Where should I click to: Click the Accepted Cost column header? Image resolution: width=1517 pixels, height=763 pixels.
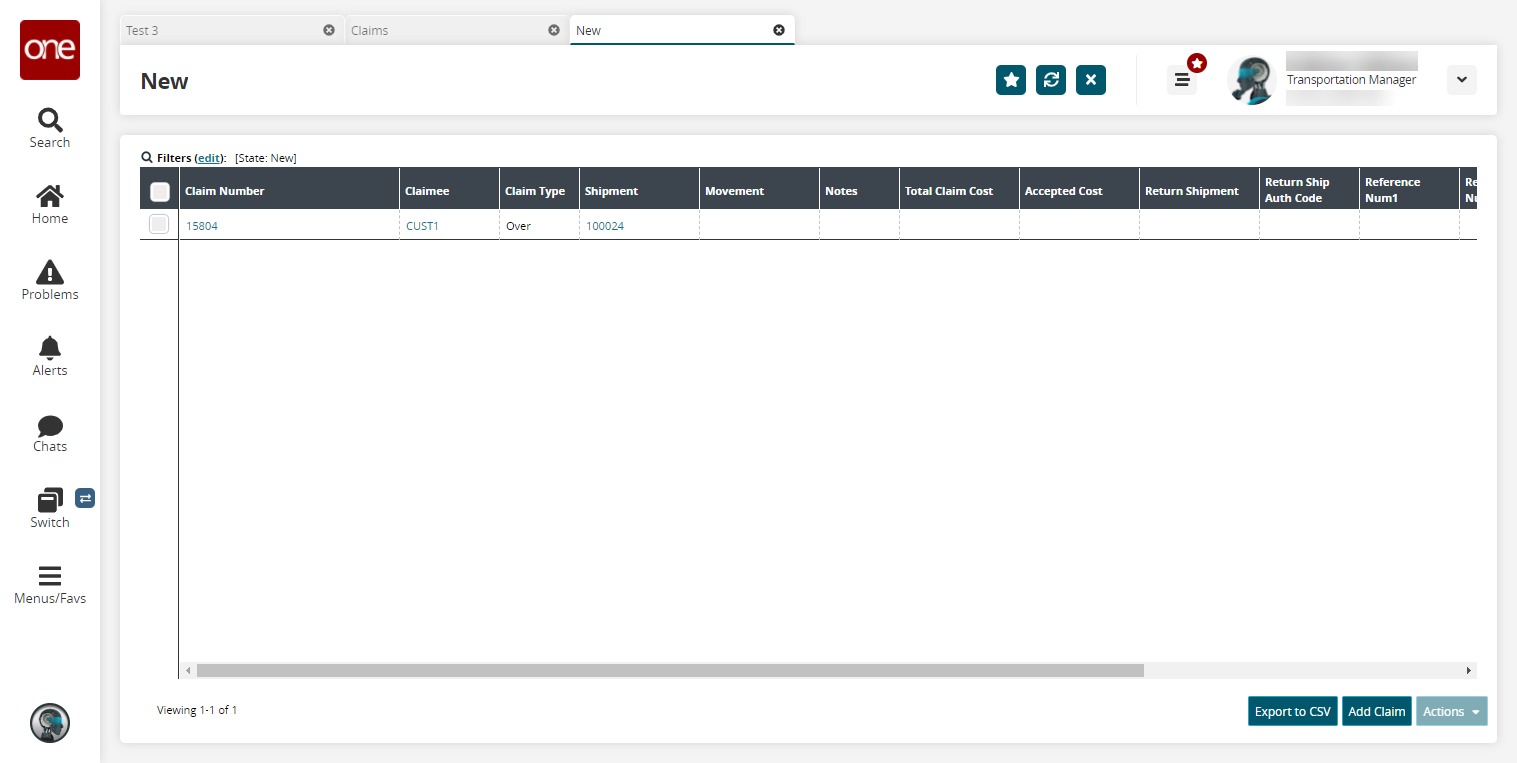point(1079,190)
